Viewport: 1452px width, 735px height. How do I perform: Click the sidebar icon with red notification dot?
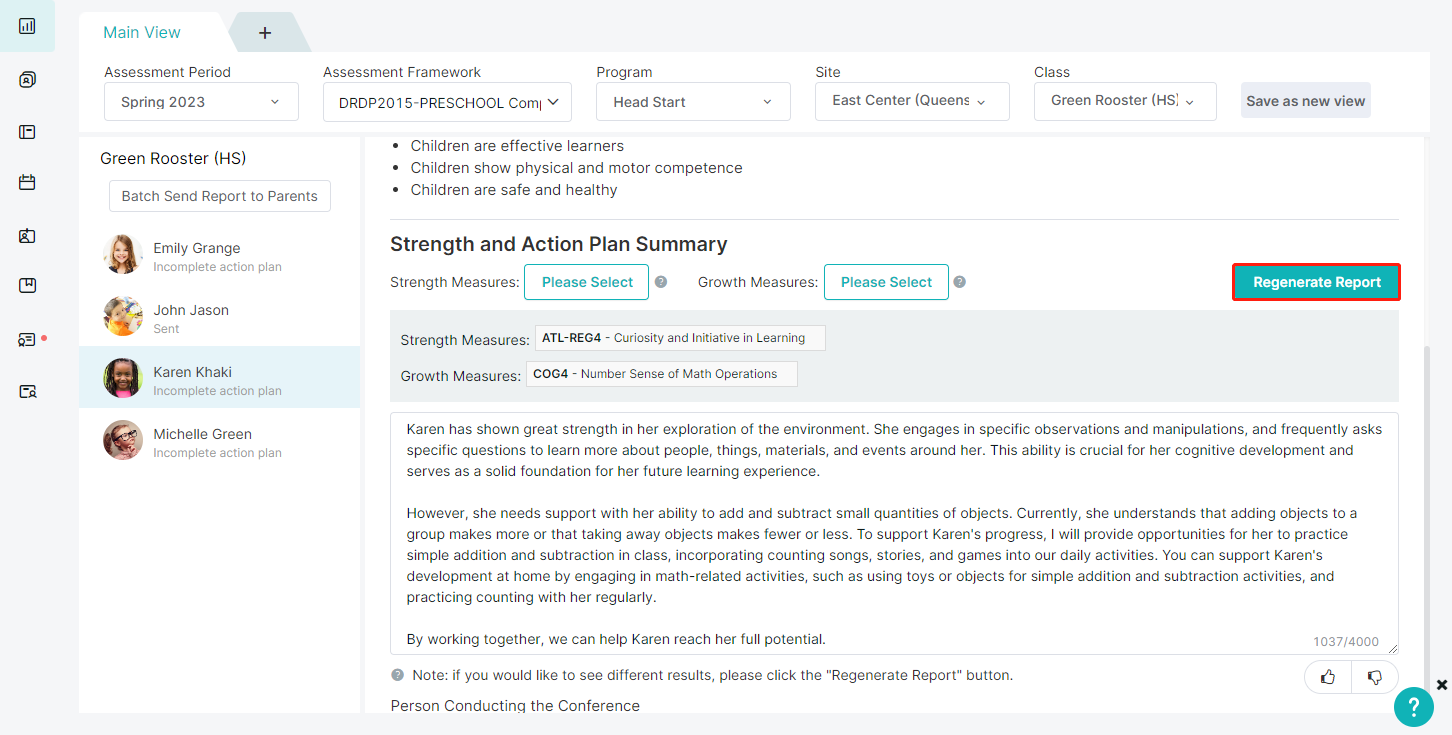tap(27, 339)
